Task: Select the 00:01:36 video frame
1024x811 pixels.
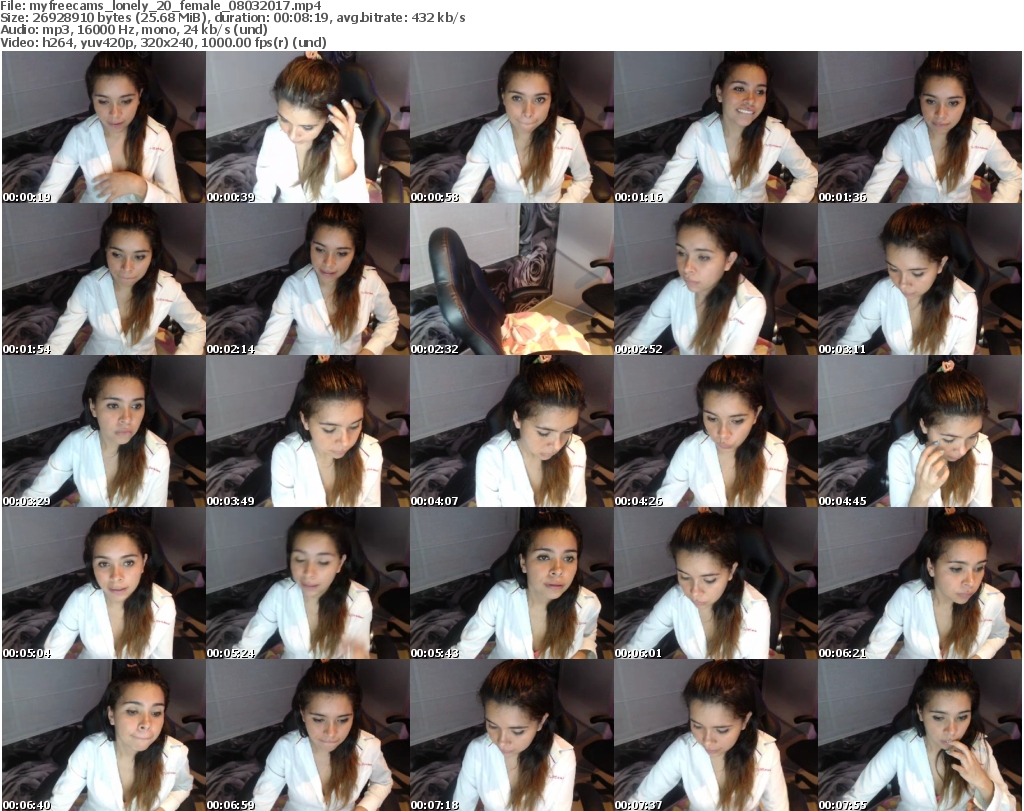Action: 920,127
